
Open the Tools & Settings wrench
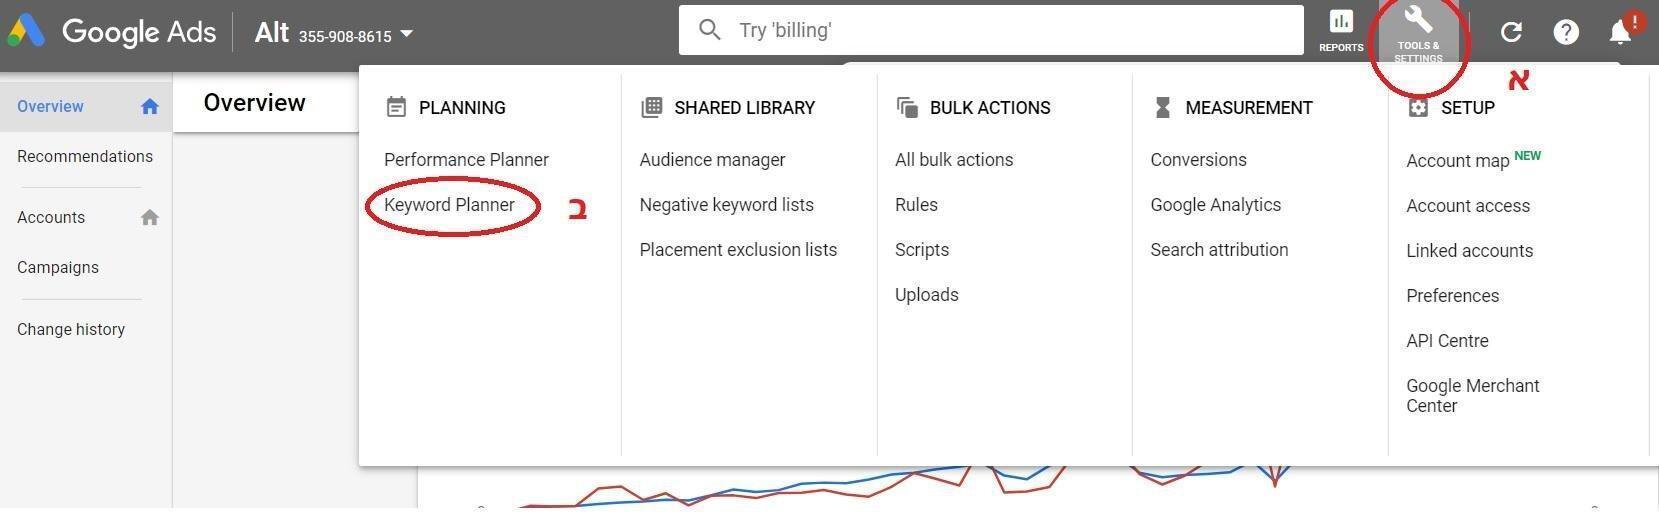(1418, 30)
